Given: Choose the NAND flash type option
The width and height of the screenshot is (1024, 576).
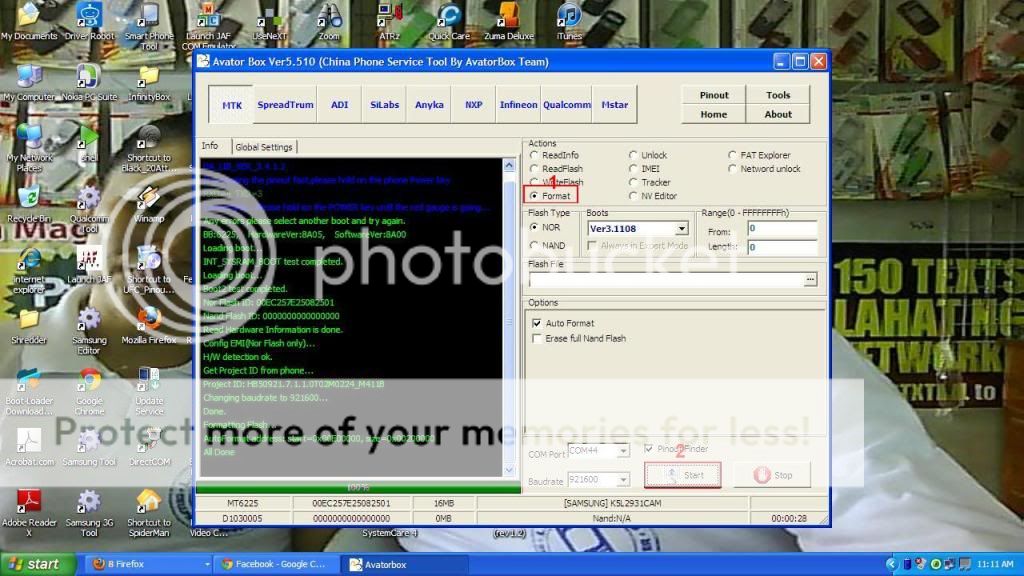Looking at the screenshot, I should (533, 245).
